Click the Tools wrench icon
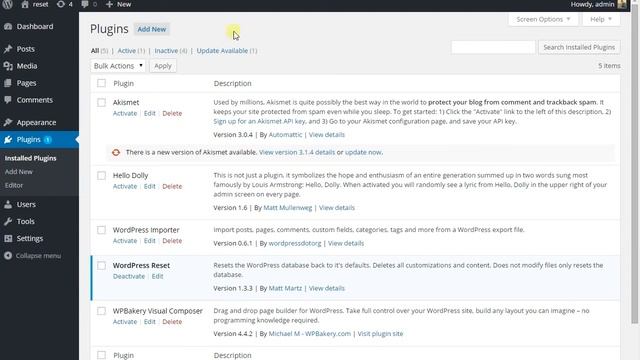640x360 pixels. [8, 221]
